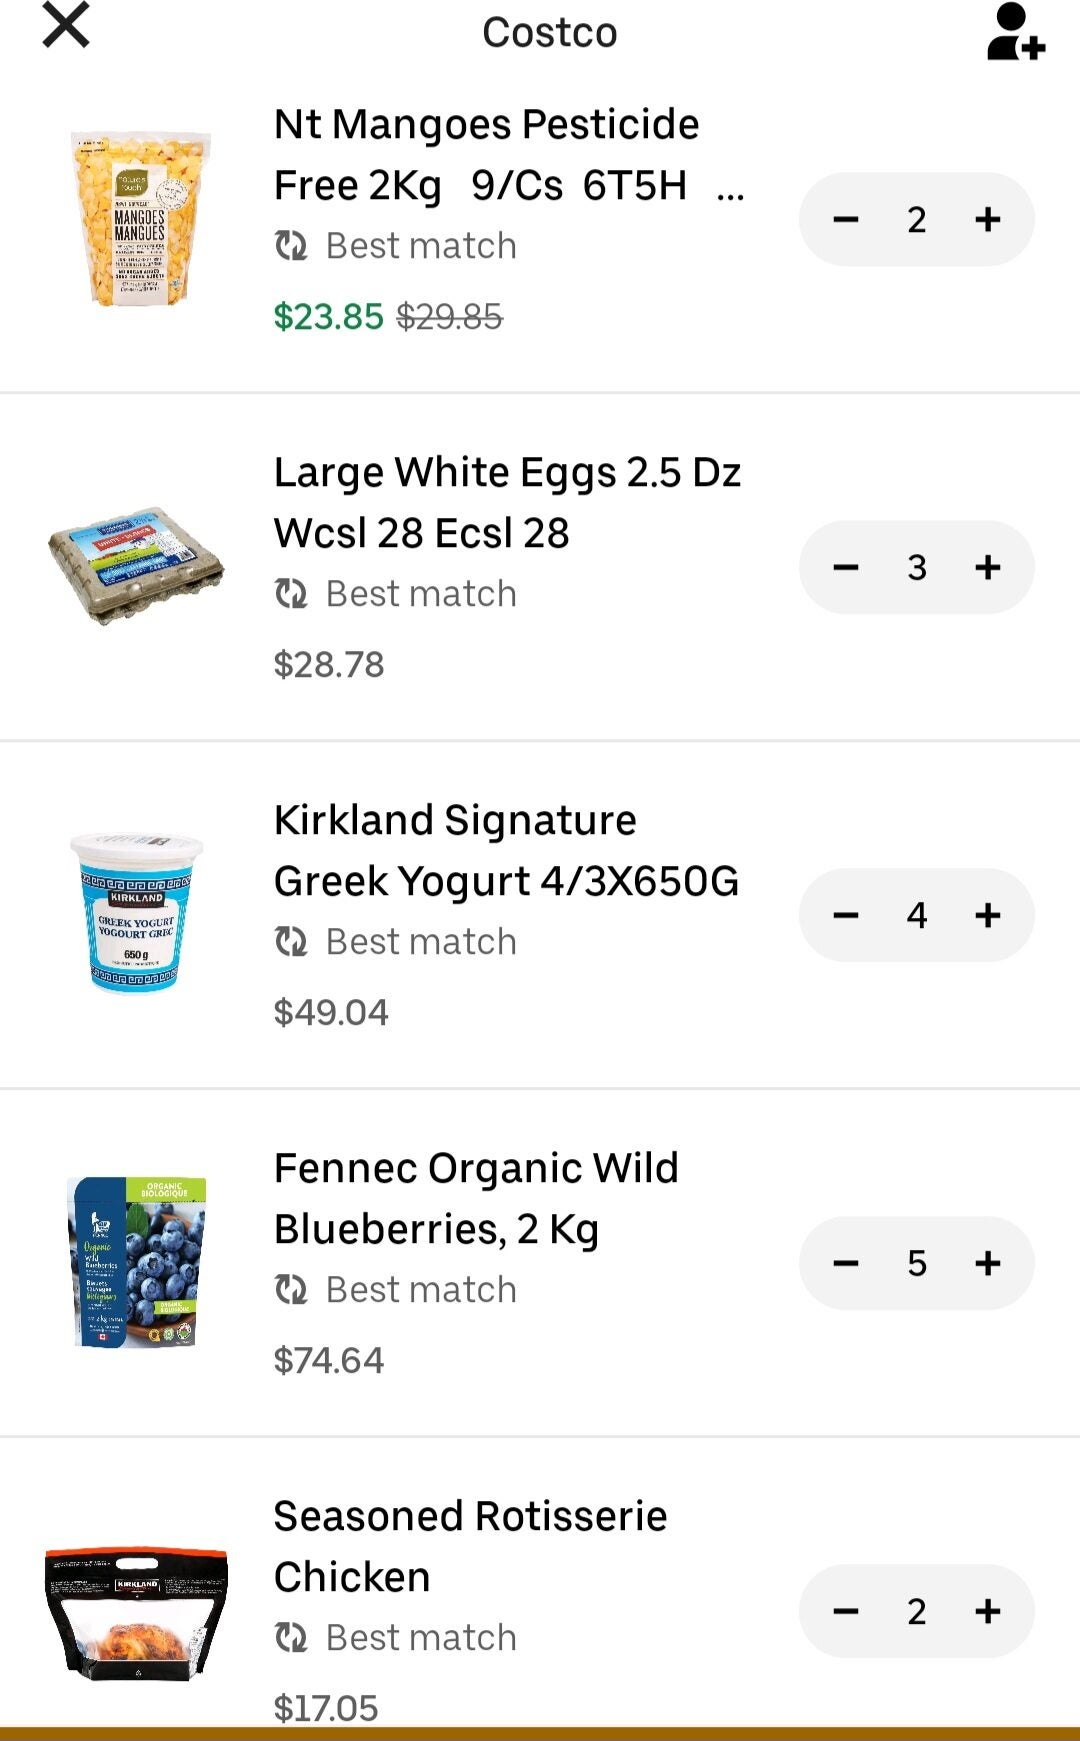Click the Best match icon for Rotisserie Chicken
Image resolution: width=1080 pixels, height=1741 pixels.
tap(293, 1637)
